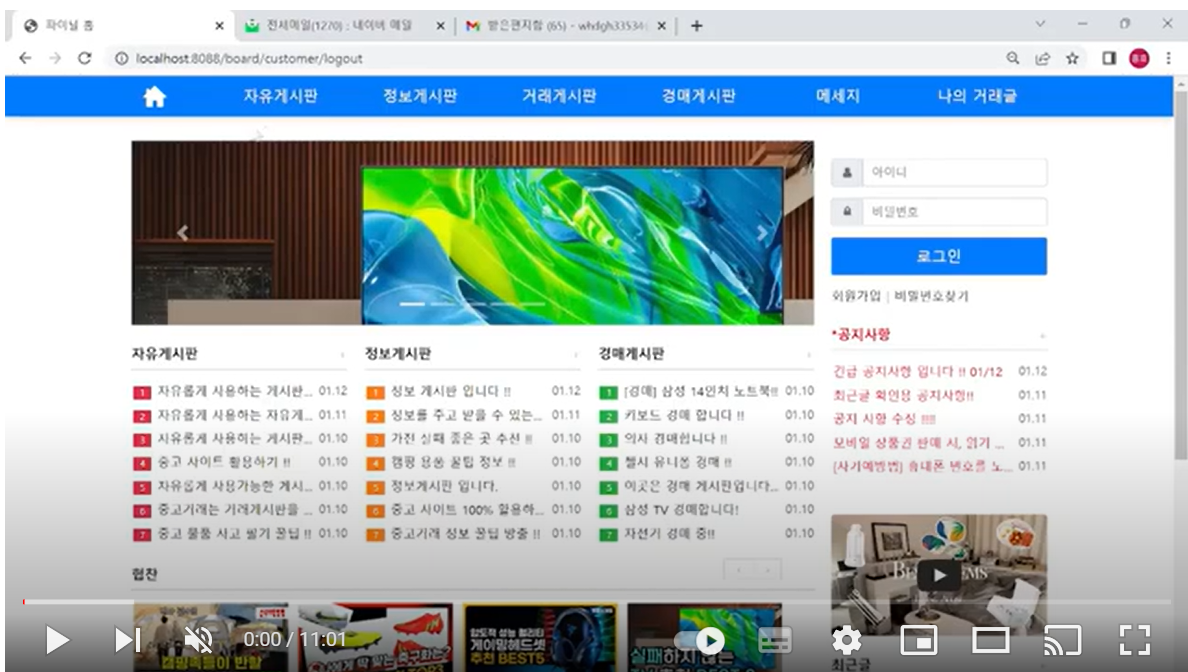This screenshot has height=672, width=1188.
Task: Open more of 자유게시판 section arrow
Action: coord(342,355)
